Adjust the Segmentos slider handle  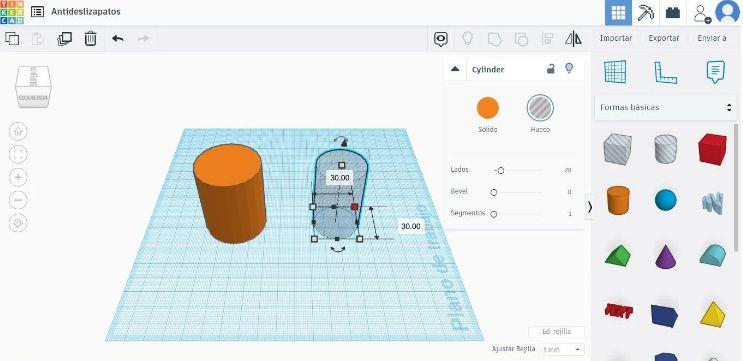click(x=494, y=214)
